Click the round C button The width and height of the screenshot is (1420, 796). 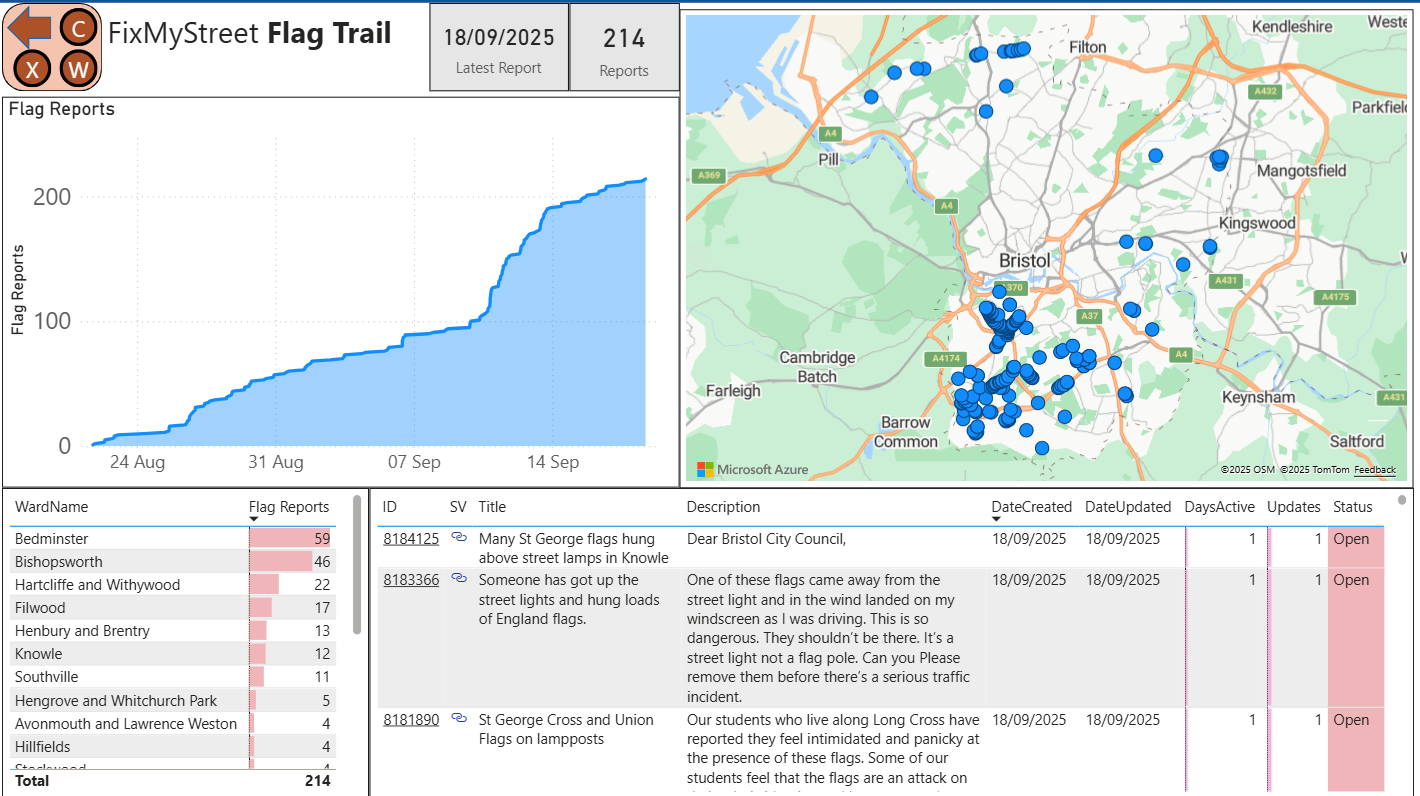(78, 27)
